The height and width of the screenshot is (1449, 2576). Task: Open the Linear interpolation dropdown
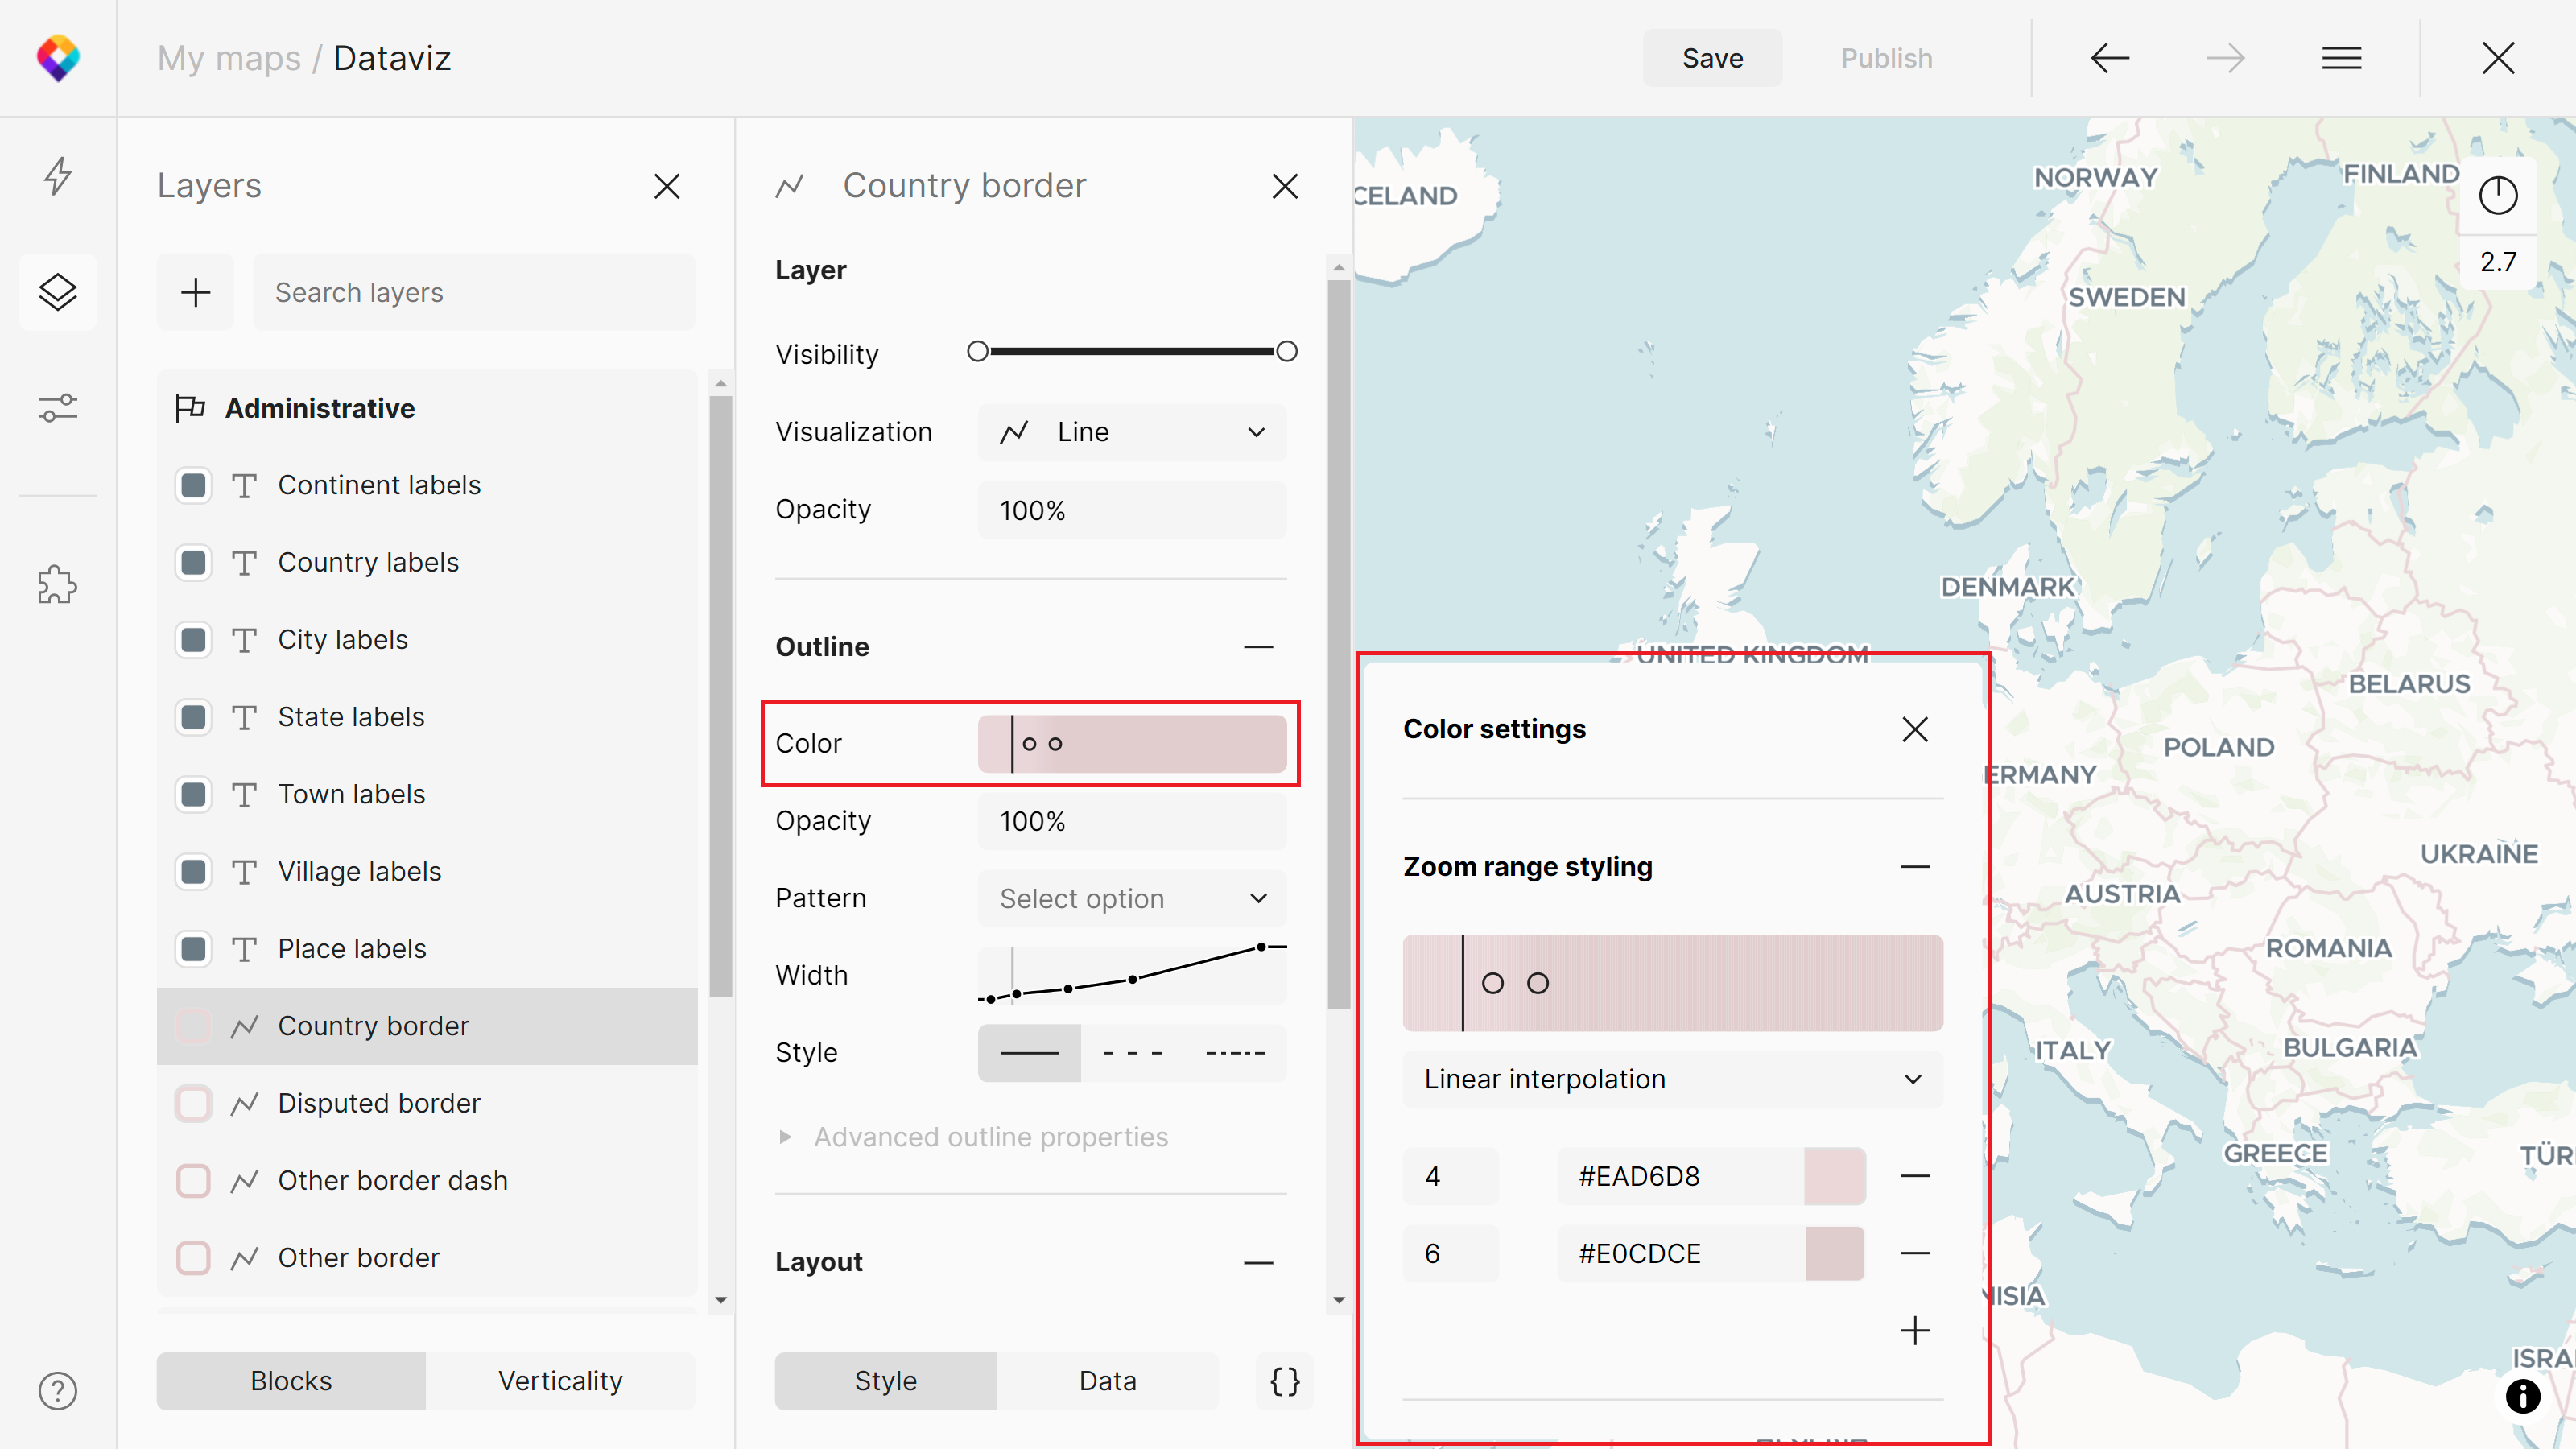click(x=1672, y=1079)
